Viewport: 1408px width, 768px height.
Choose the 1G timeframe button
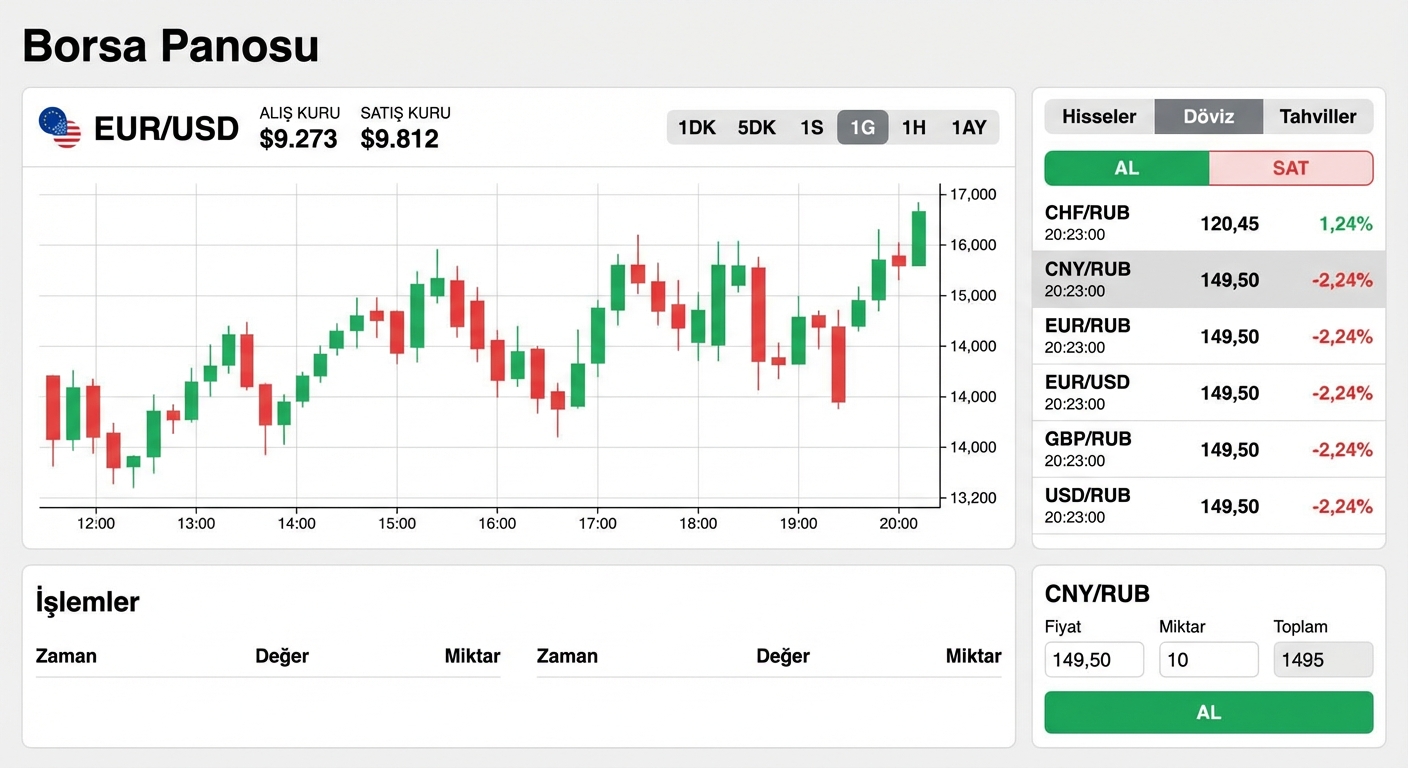click(862, 127)
